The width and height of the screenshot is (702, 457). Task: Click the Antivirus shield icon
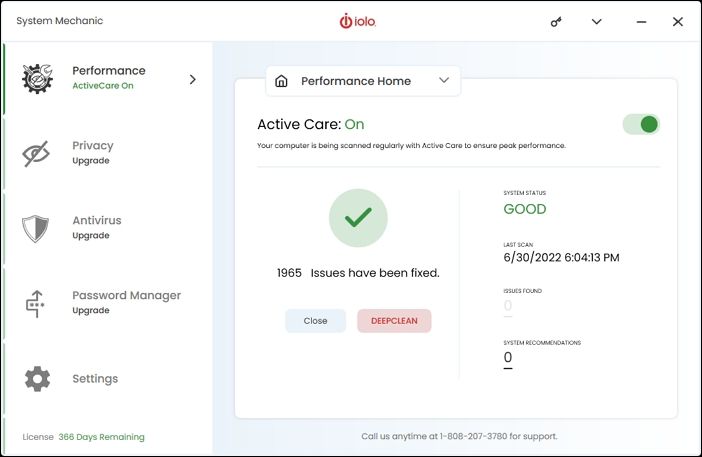tap(35, 229)
